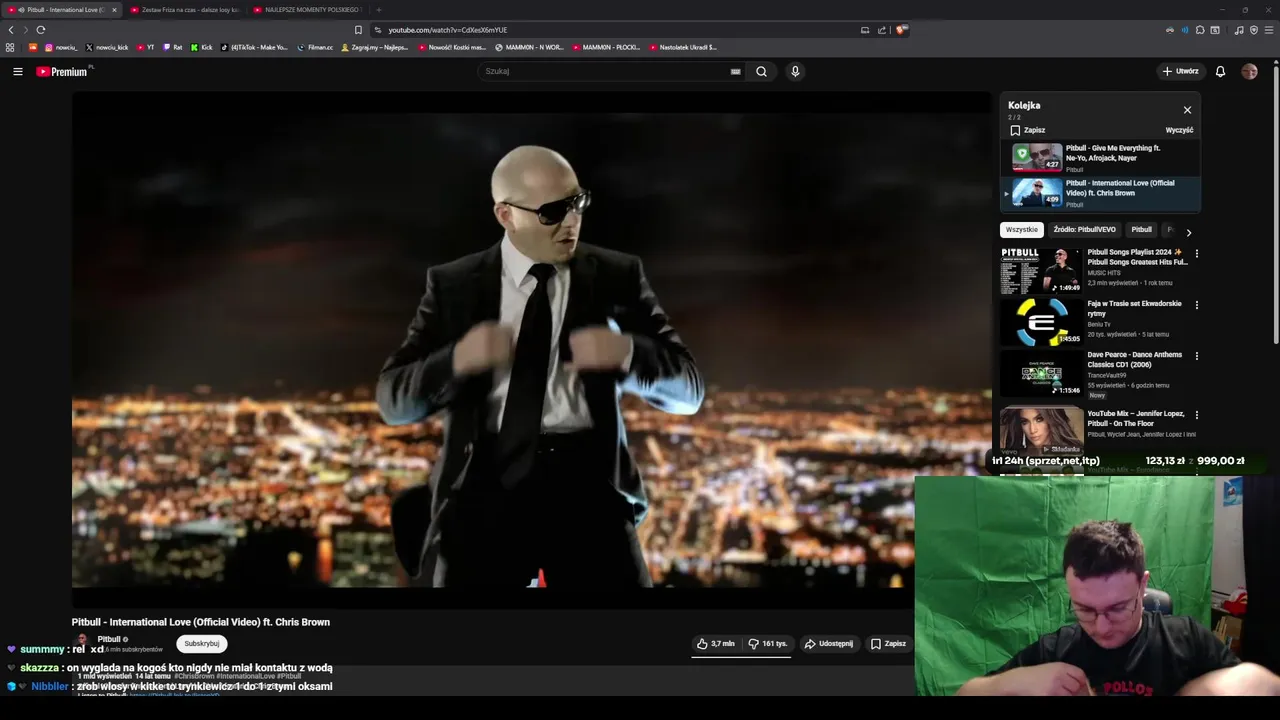Open the Nastolatek Ukradł bookmark
Viewport: 1280px width, 720px height.
[x=683, y=47]
